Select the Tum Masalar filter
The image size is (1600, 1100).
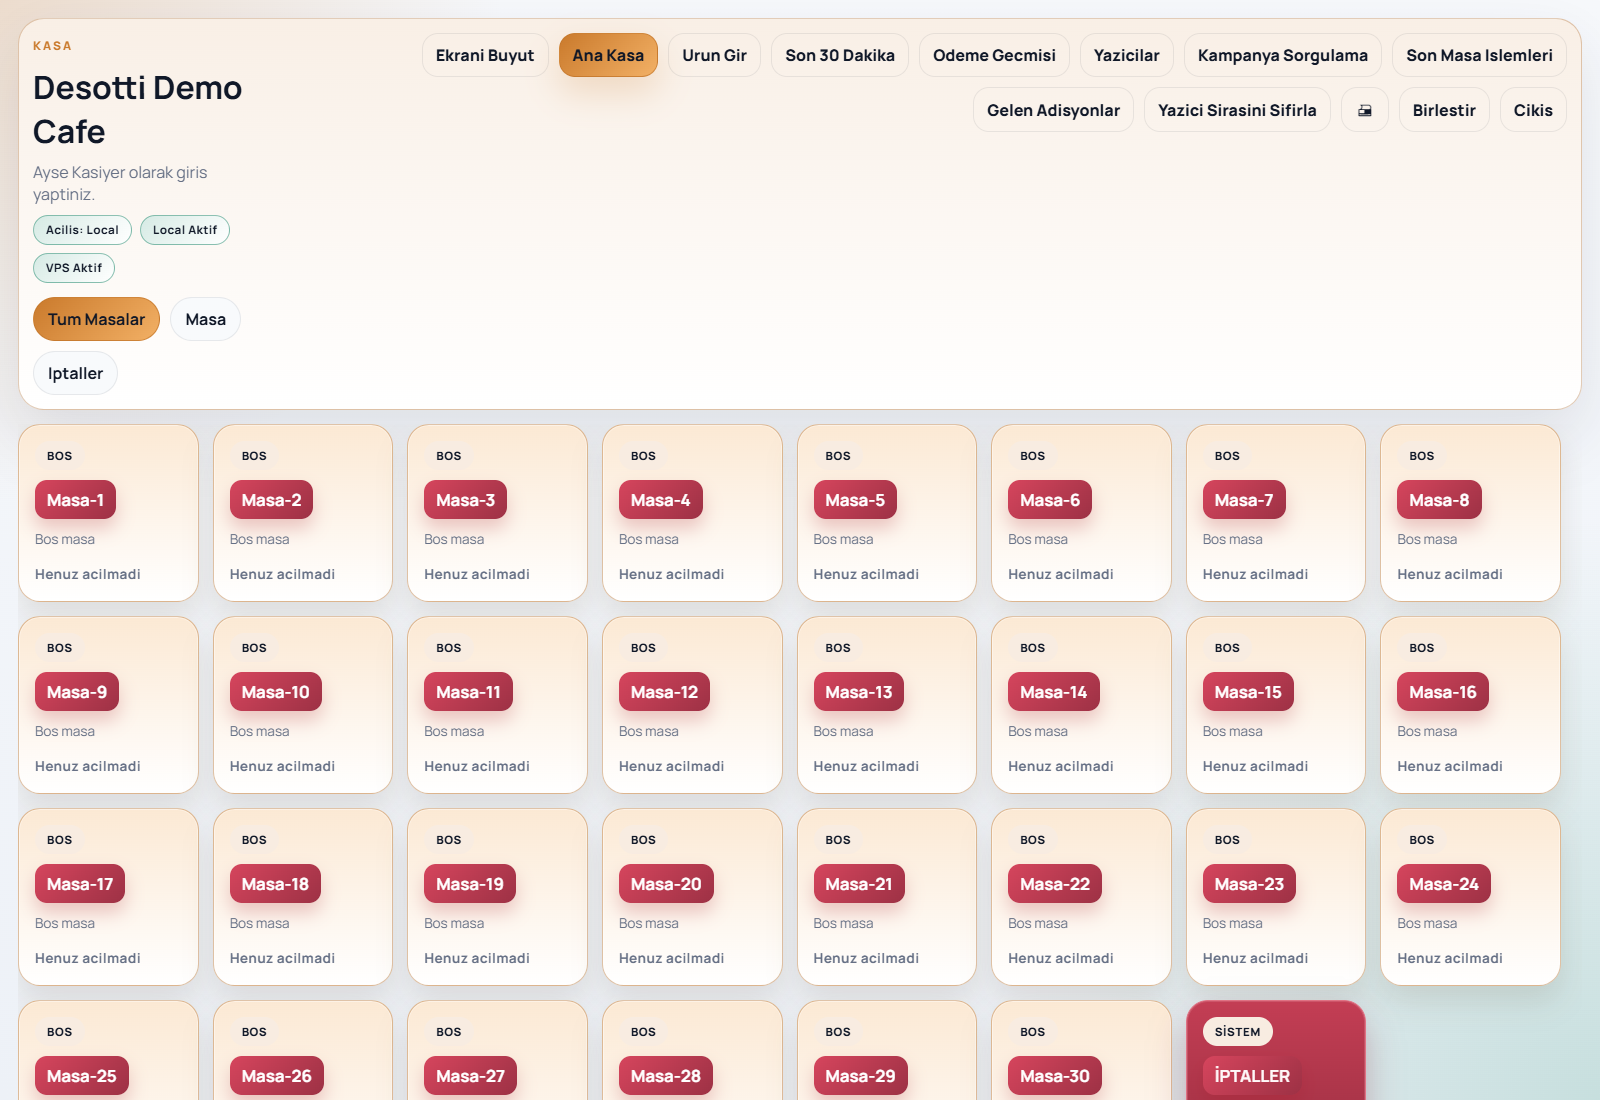96,319
